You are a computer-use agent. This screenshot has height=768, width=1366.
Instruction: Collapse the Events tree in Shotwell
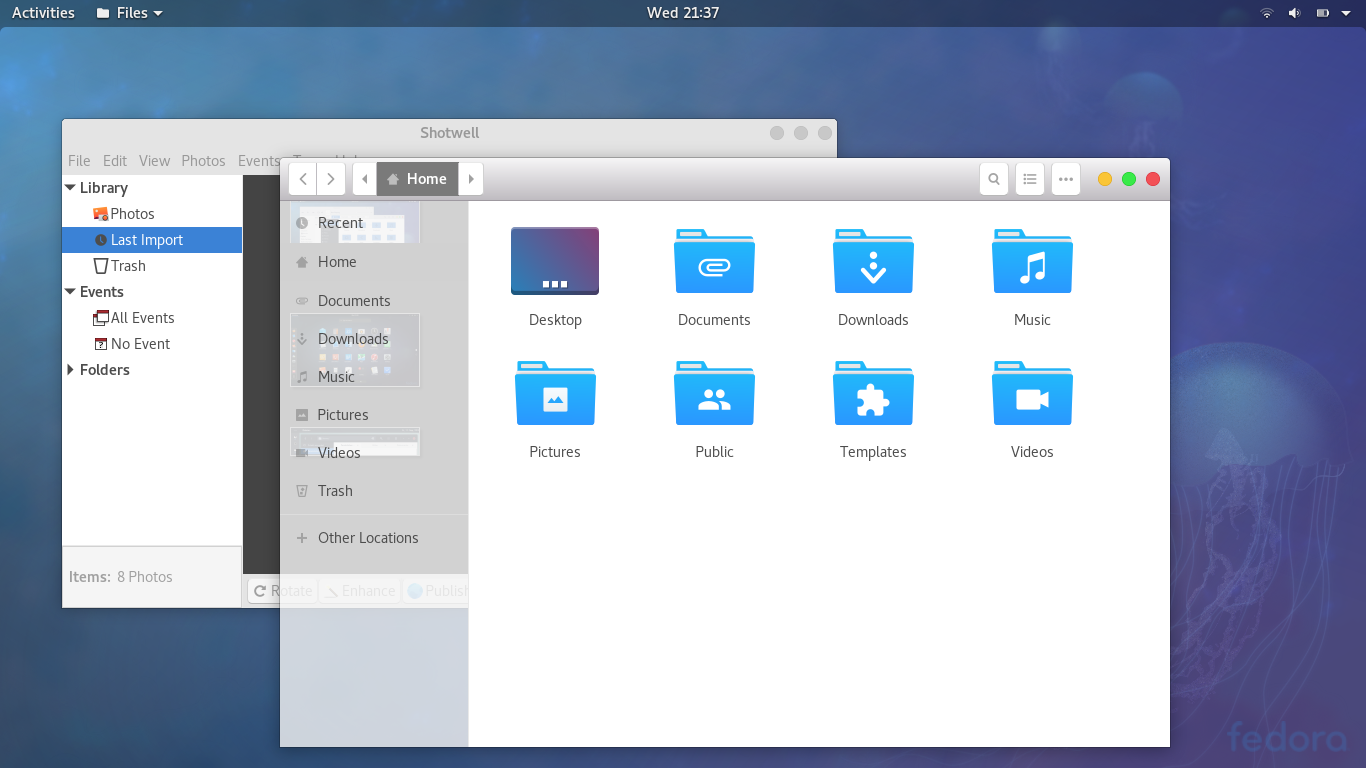coord(71,292)
